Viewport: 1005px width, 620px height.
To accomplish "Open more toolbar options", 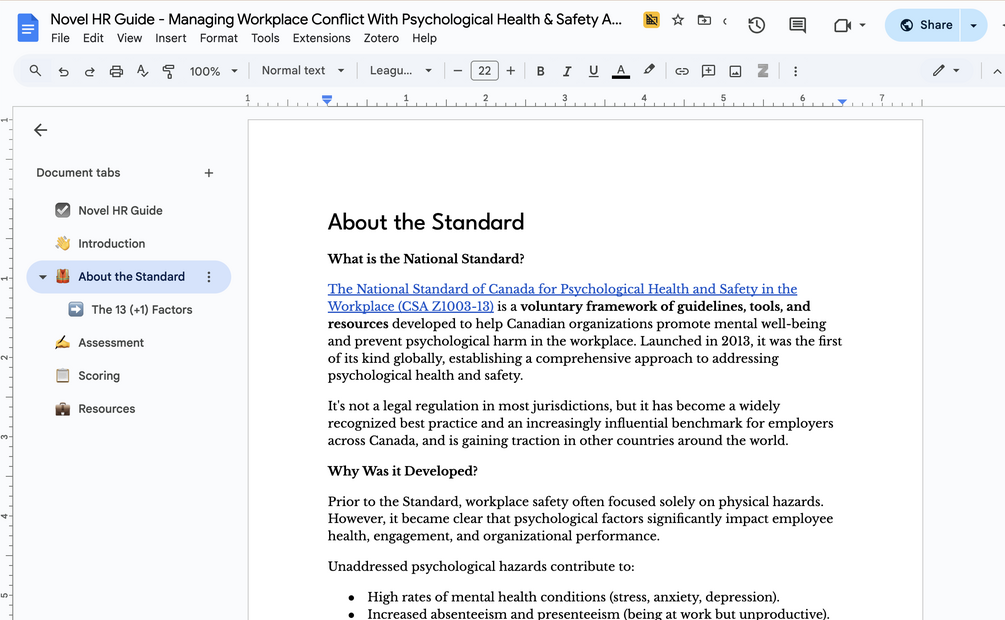I will click(x=795, y=71).
